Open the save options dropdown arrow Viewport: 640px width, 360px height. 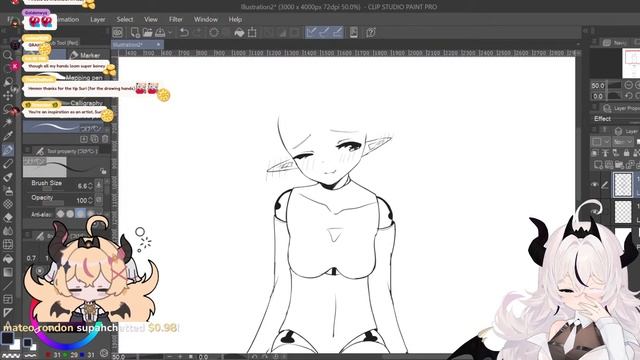click(x=170, y=33)
